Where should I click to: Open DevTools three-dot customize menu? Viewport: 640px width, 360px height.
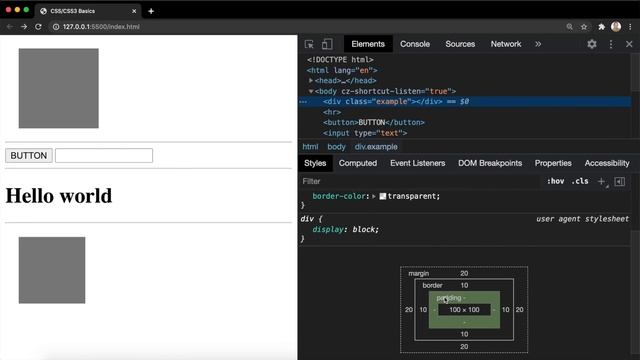point(611,44)
